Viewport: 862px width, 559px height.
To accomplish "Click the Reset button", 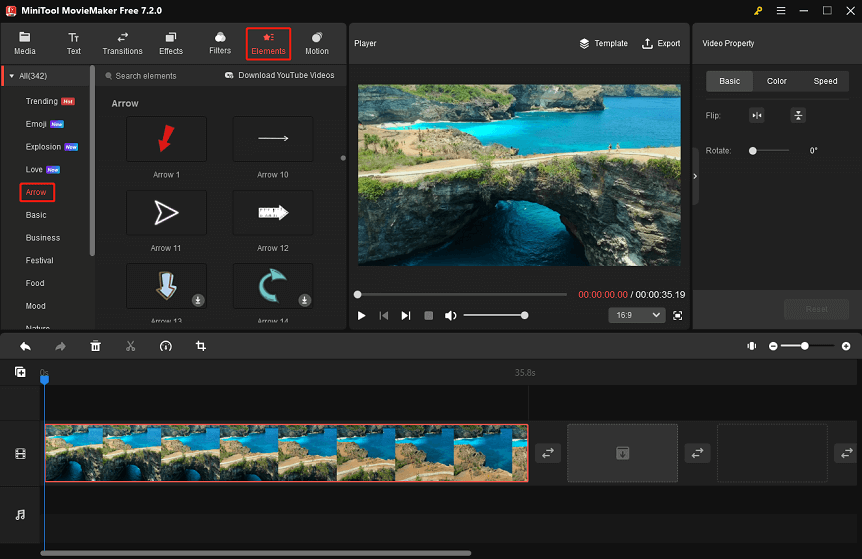I will 816,309.
